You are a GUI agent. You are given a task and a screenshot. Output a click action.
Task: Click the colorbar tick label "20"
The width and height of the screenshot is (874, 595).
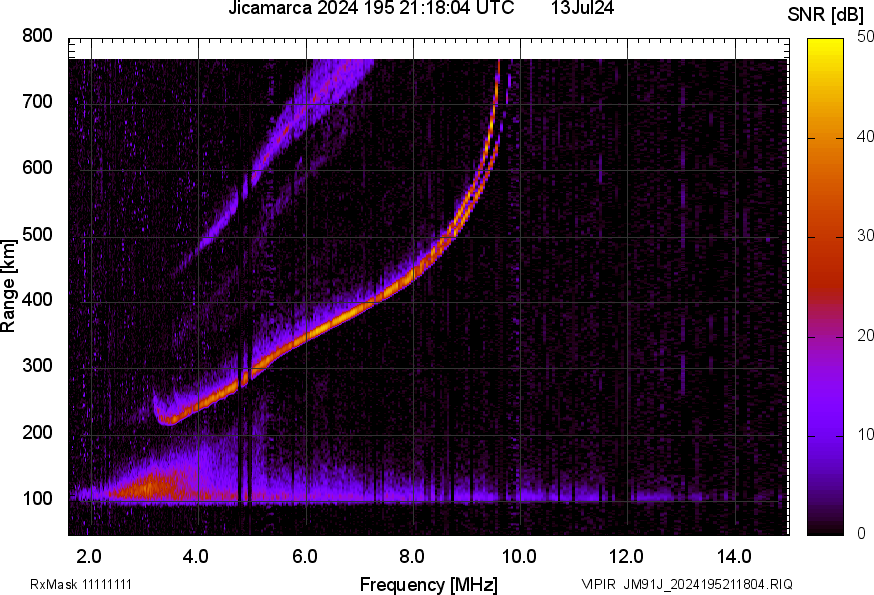point(865,336)
